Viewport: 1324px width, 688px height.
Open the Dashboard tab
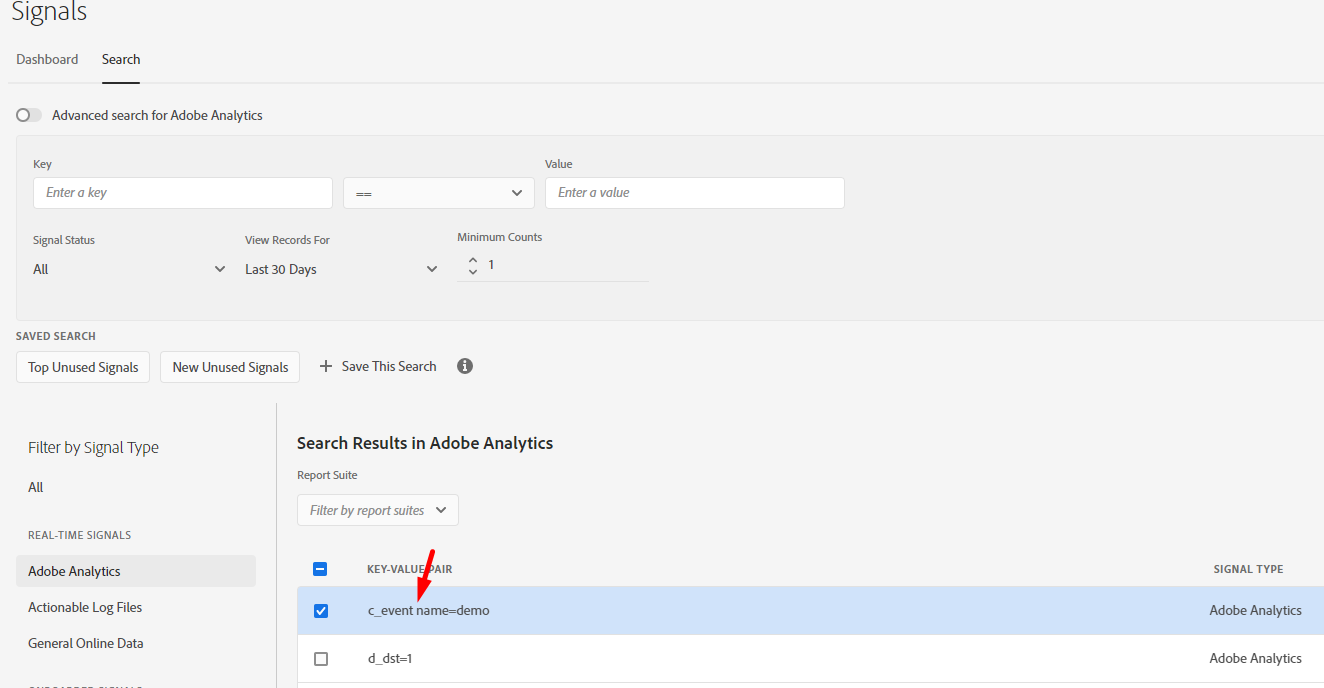(47, 59)
